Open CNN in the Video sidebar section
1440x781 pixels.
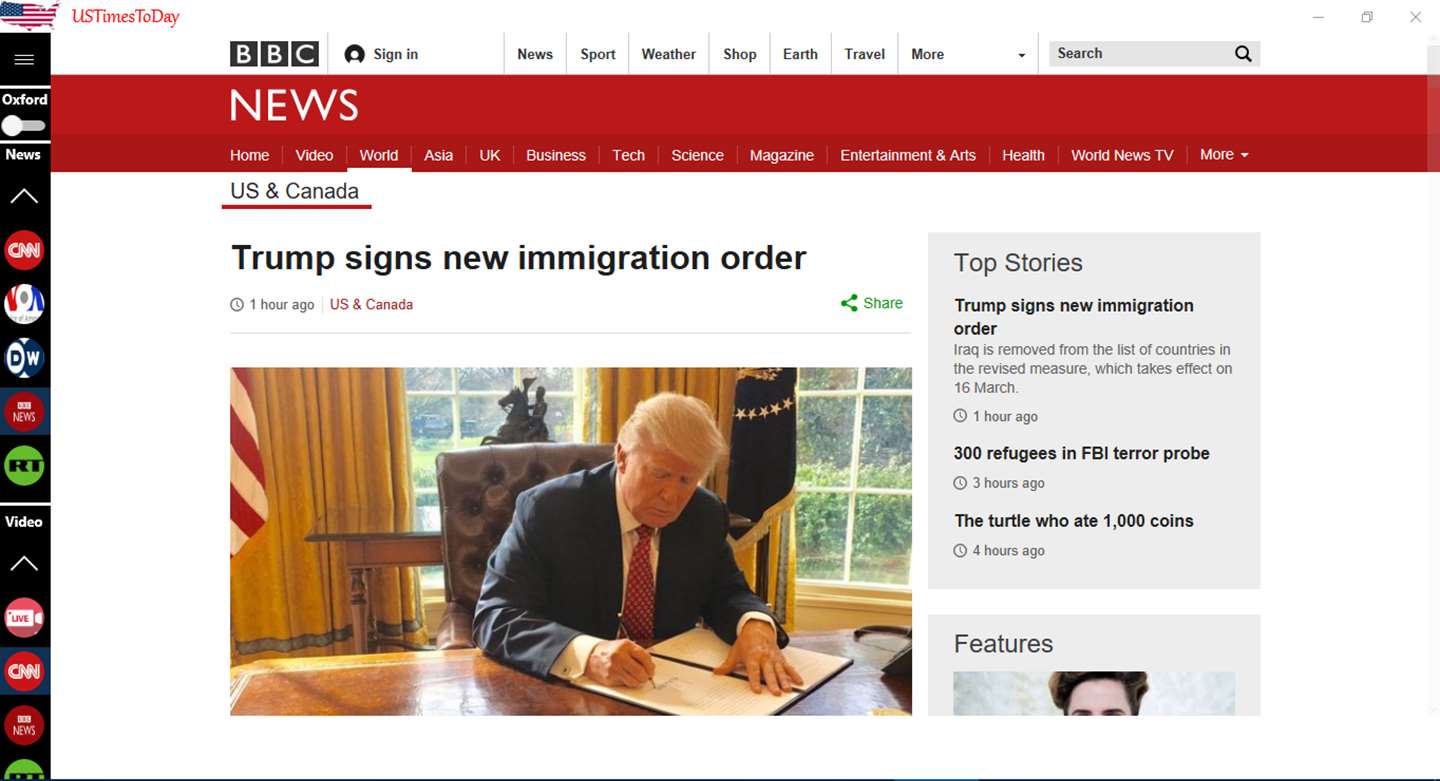[x=24, y=672]
